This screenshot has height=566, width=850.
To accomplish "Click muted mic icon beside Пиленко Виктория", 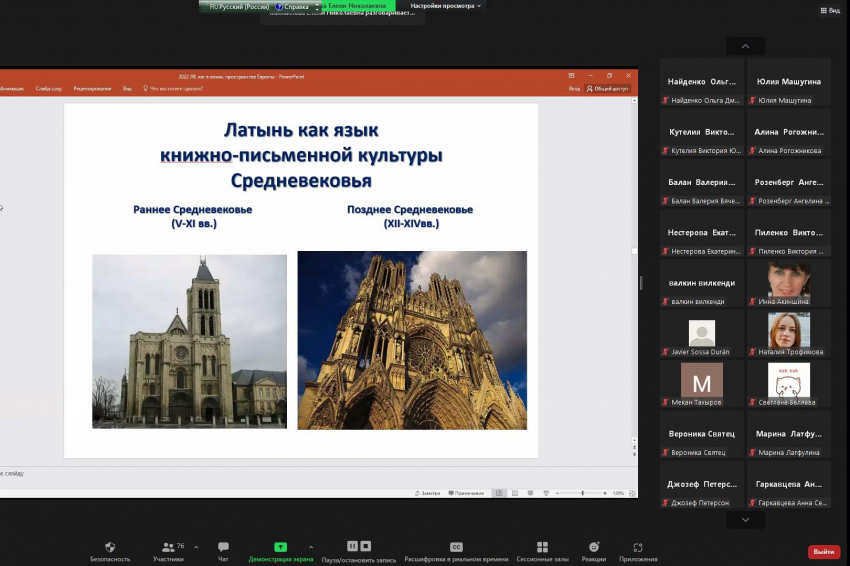I will [752, 252].
